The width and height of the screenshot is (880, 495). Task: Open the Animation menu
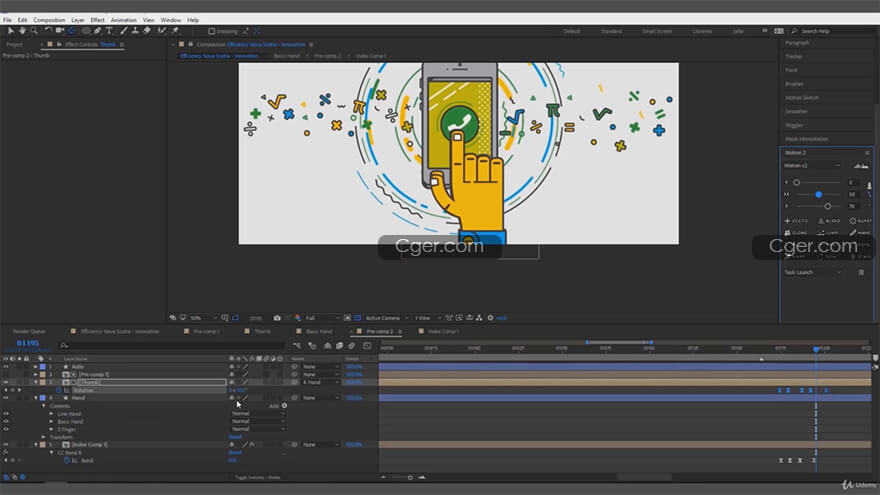pyautogui.click(x=123, y=20)
